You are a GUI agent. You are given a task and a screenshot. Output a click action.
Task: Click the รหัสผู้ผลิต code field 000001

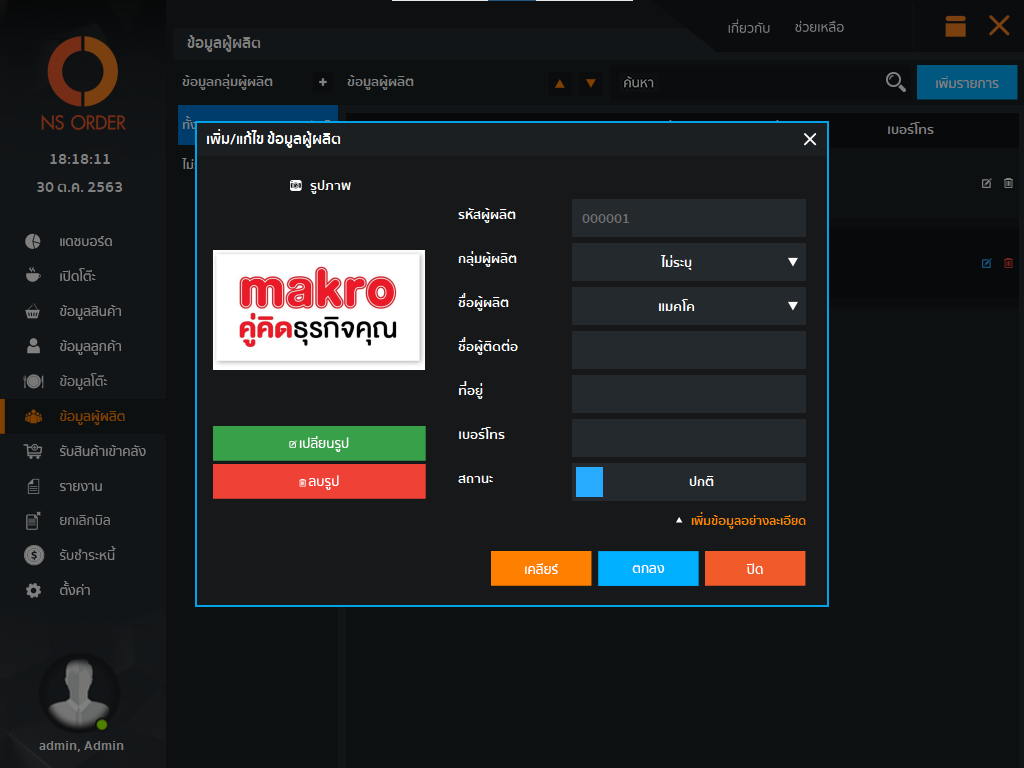click(688, 218)
